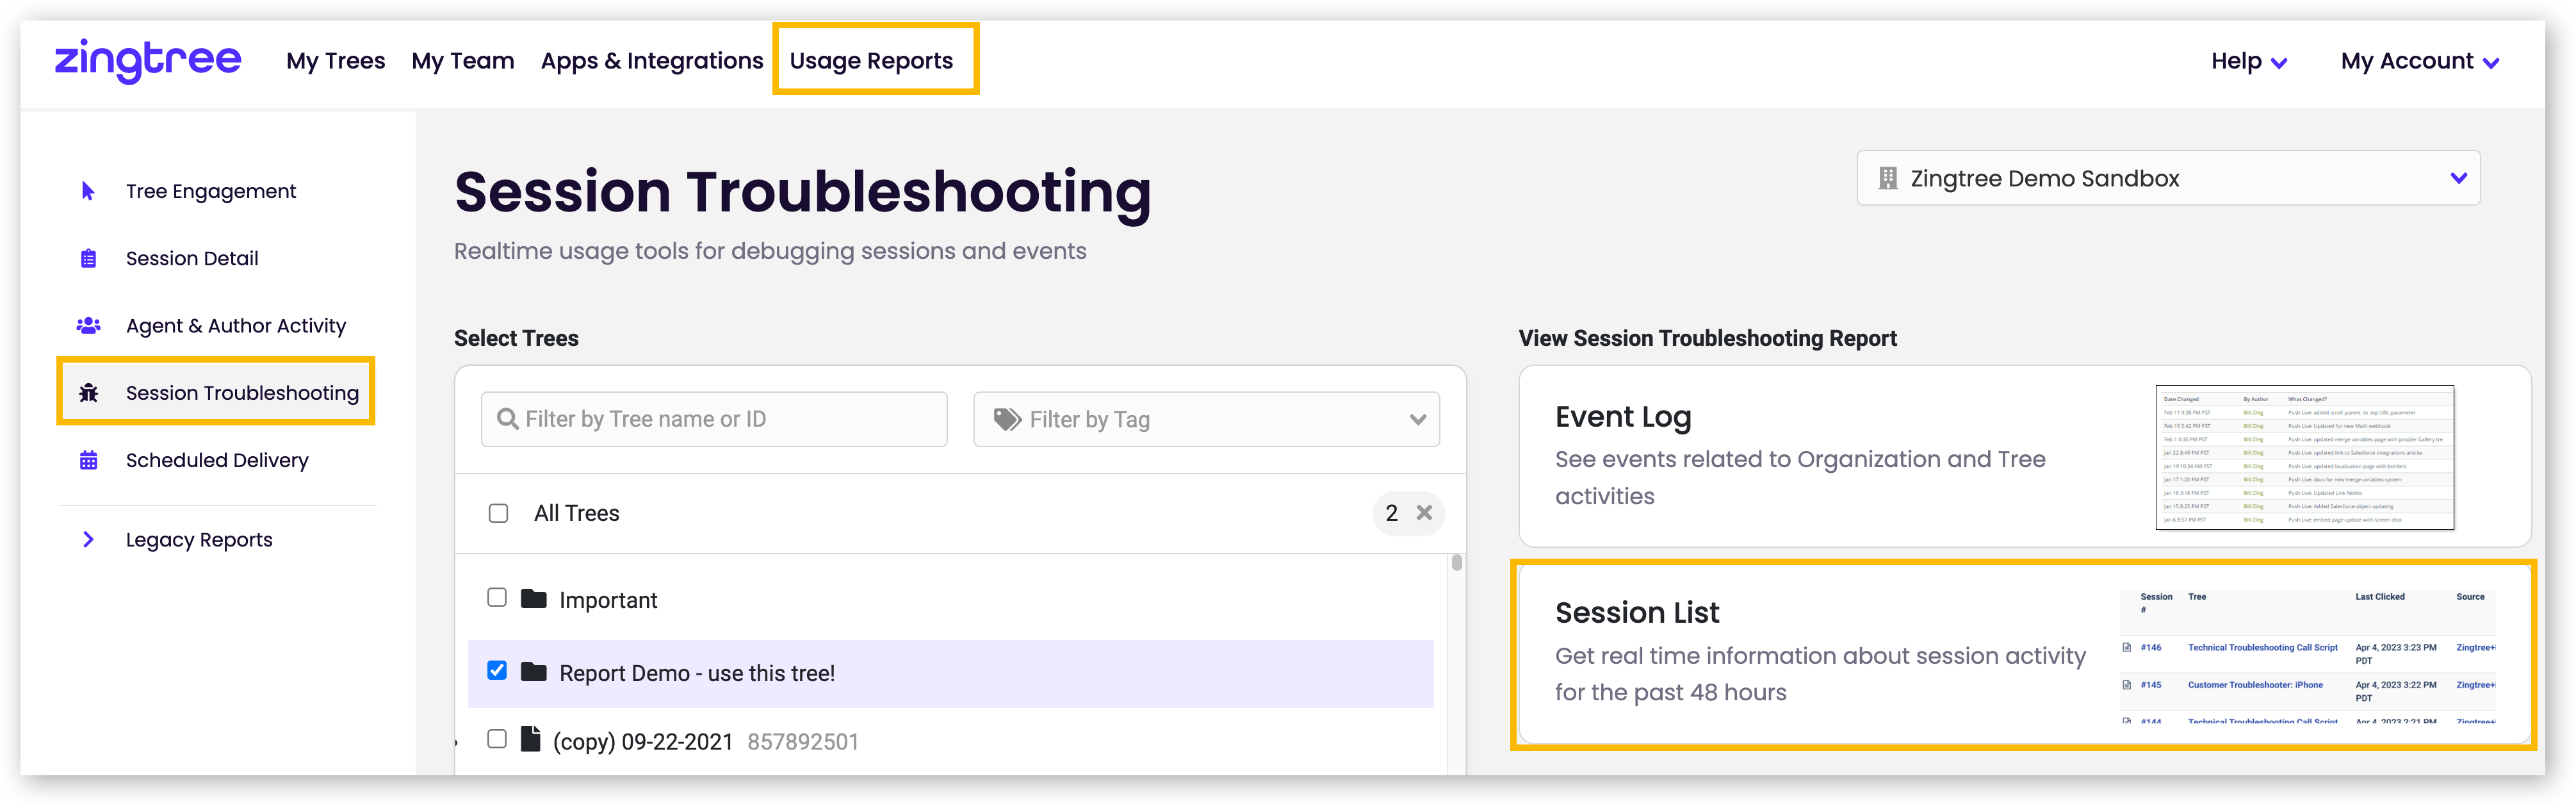
Task: Click the Session Troubleshooting bug icon
Action: click(88, 392)
